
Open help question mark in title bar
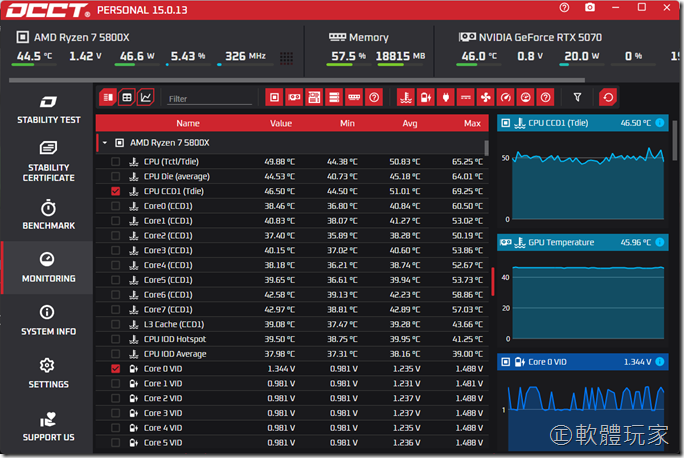[565, 8]
